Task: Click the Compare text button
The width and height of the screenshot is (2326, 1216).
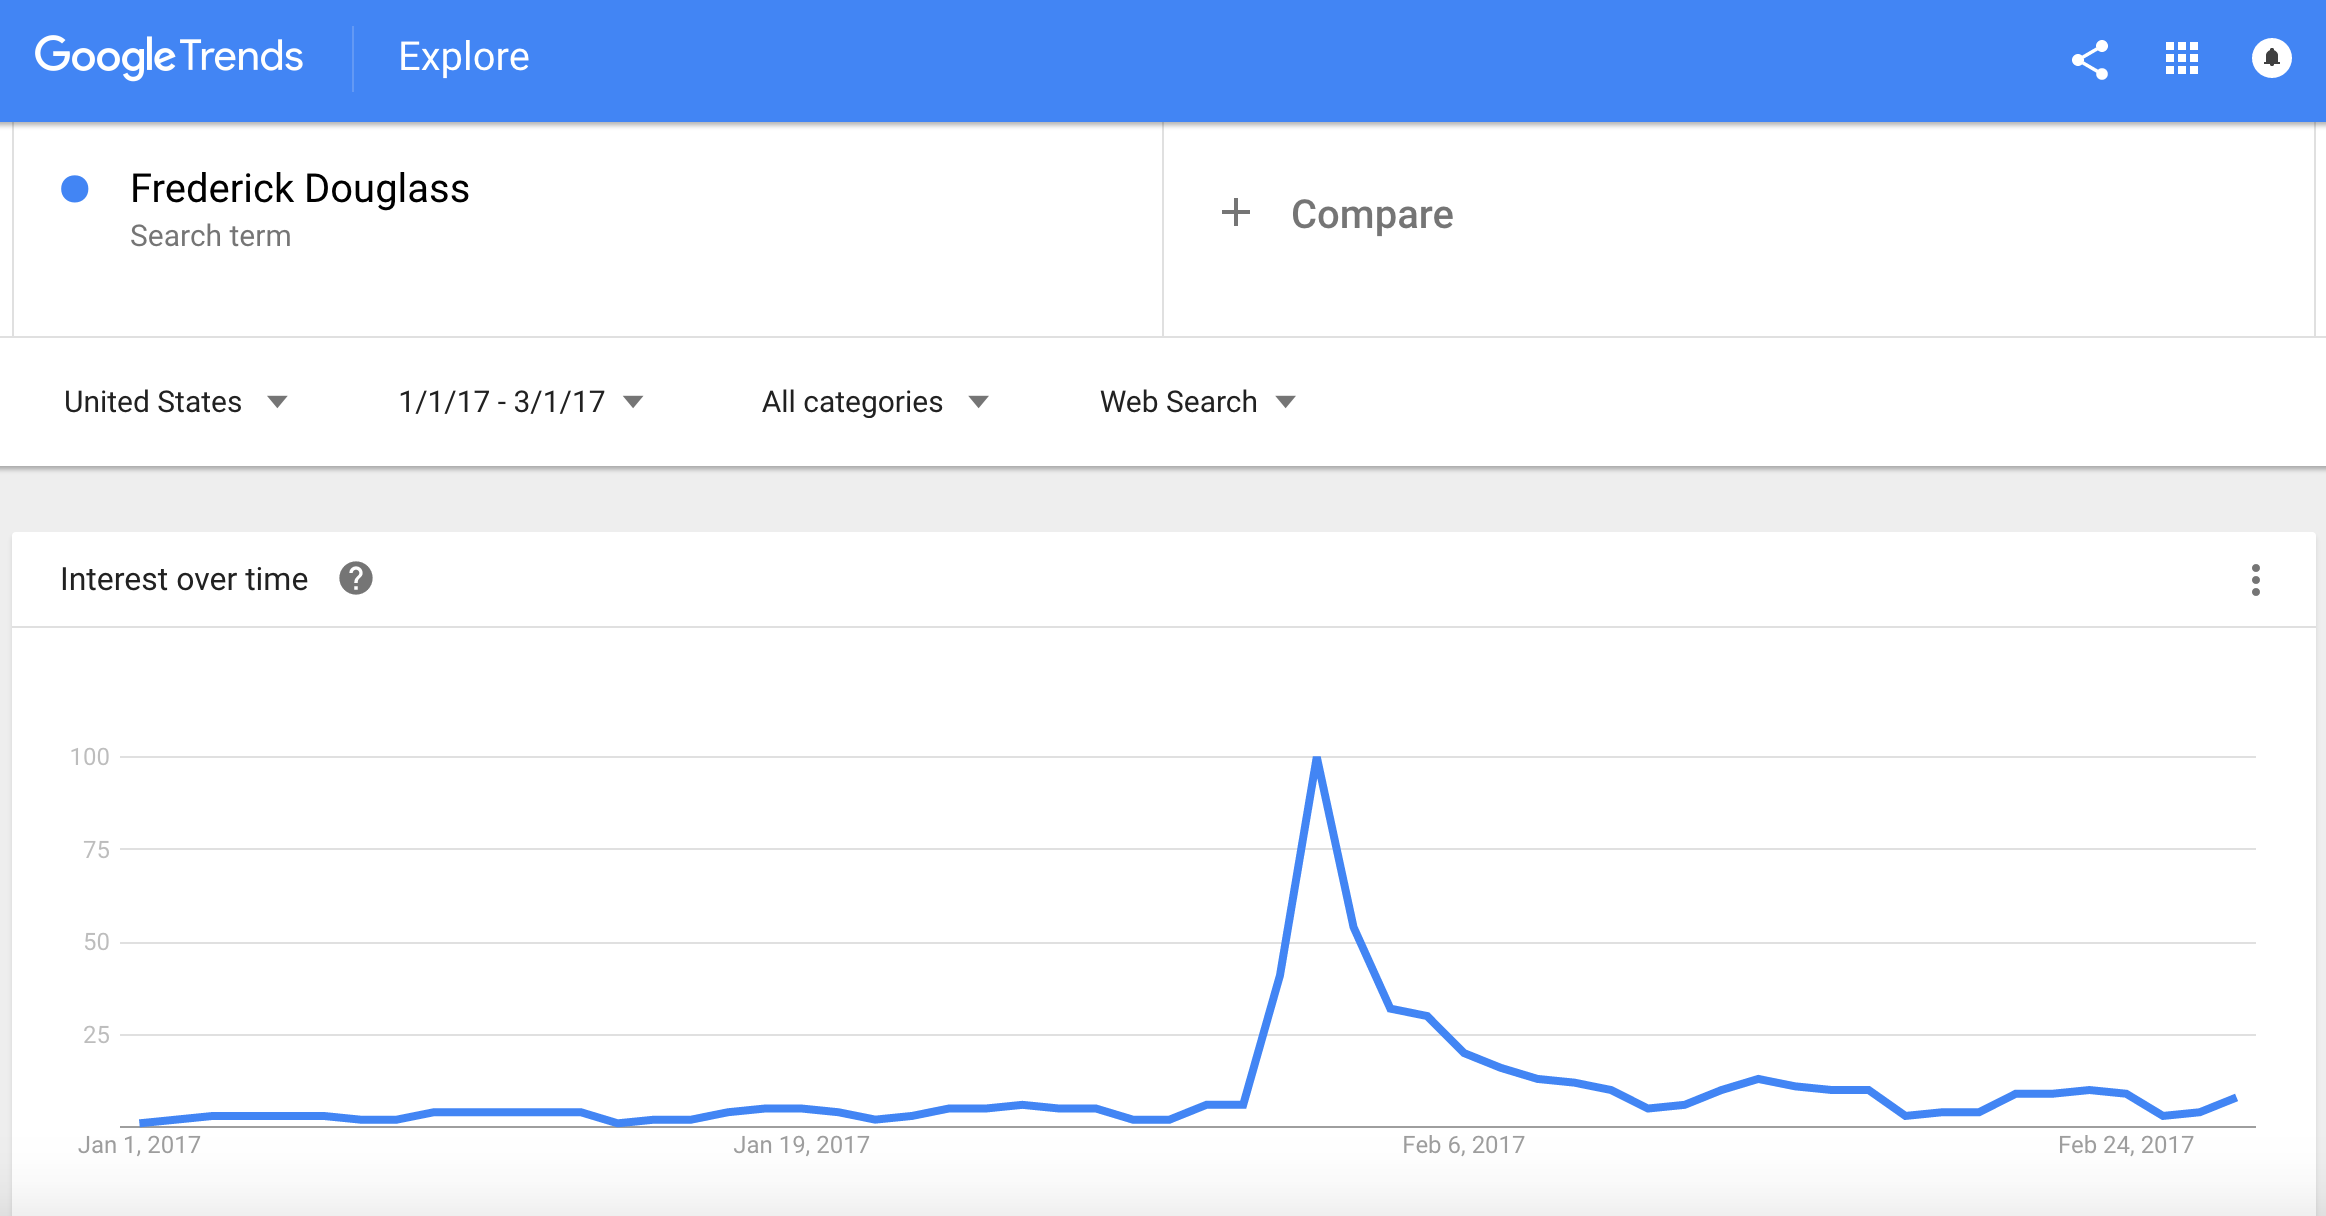Action: pyautogui.click(x=1372, y=214)
